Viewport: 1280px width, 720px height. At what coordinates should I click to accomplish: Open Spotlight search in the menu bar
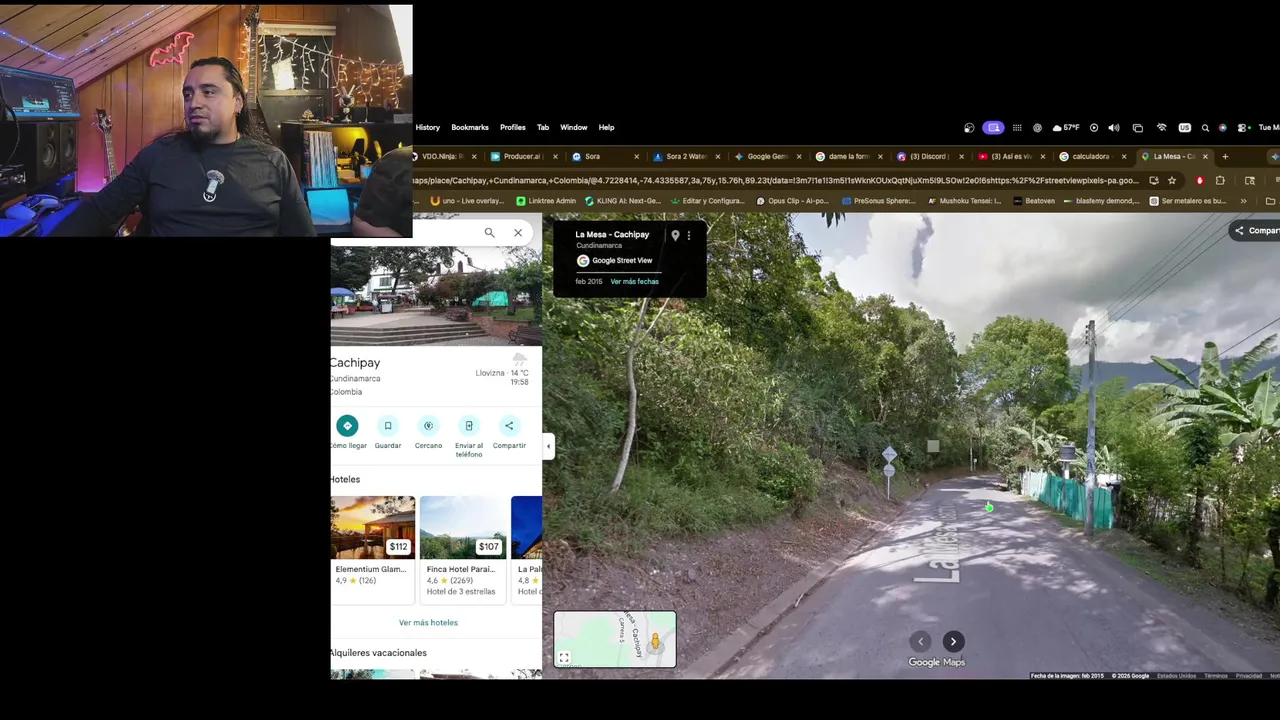[1205, 128]
